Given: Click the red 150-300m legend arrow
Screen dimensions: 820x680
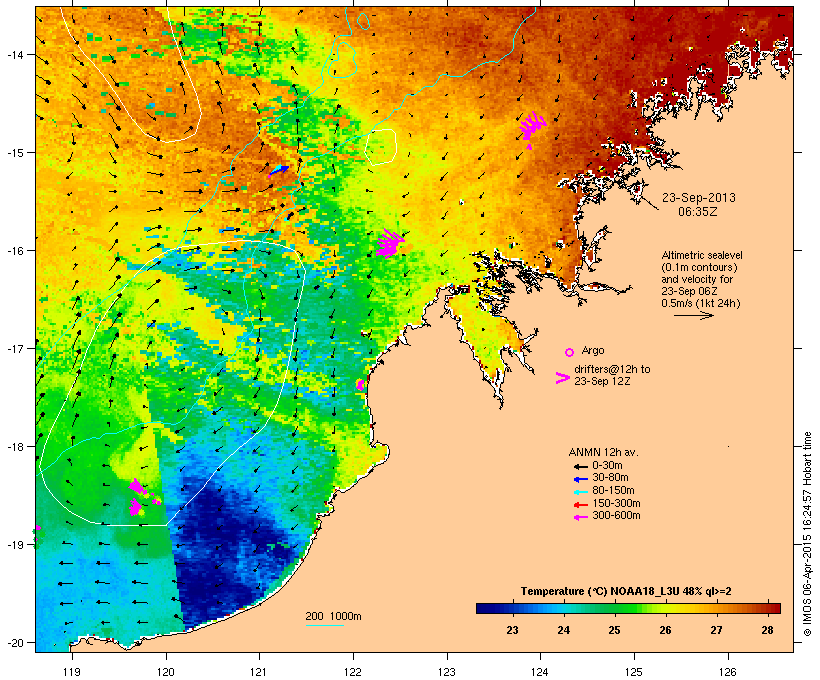Looking at the screenshot, I should pyautogui.click(x=580, y=505).
